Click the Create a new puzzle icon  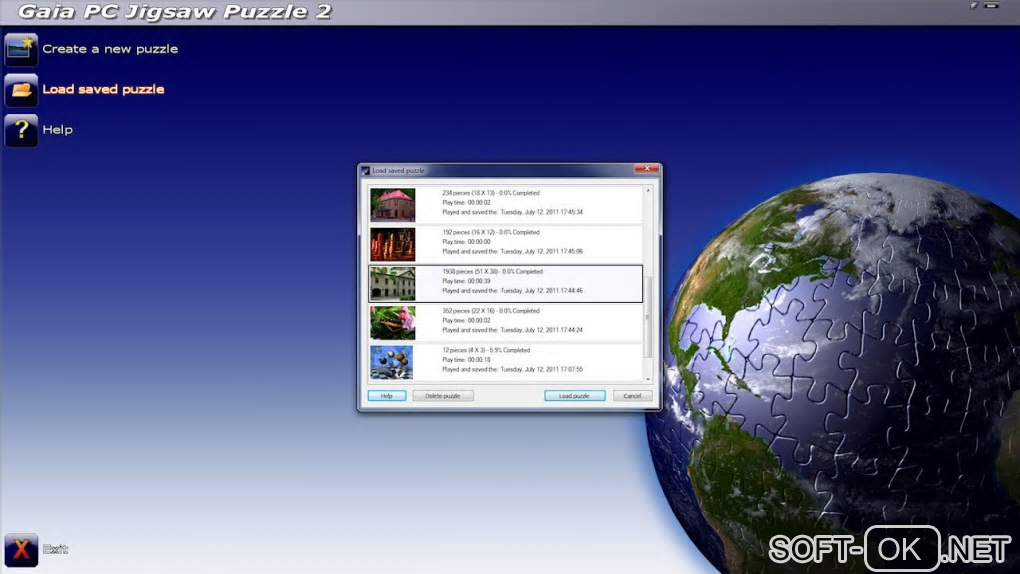21,49
